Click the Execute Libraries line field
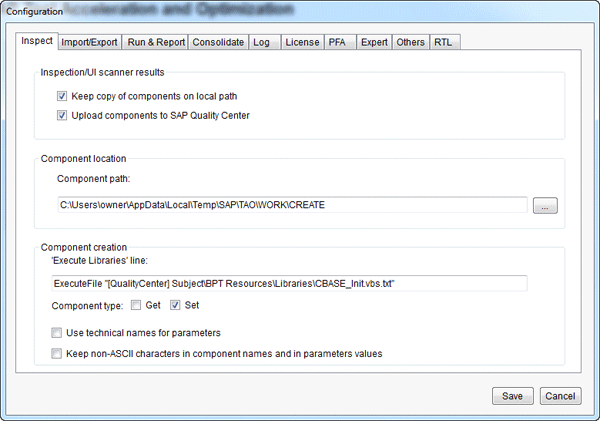 tap(289, 283)
